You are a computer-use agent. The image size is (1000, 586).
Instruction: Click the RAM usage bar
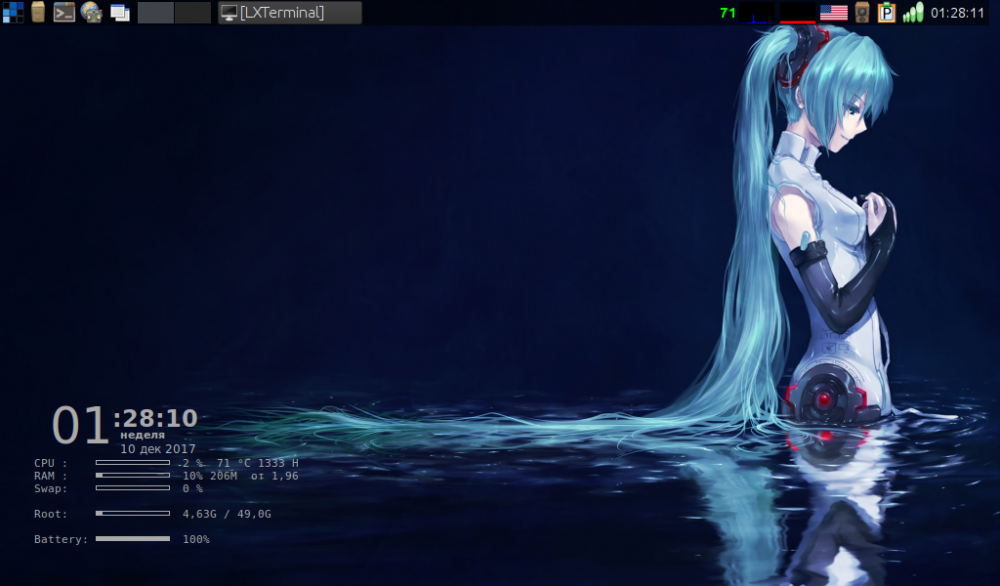133,475
